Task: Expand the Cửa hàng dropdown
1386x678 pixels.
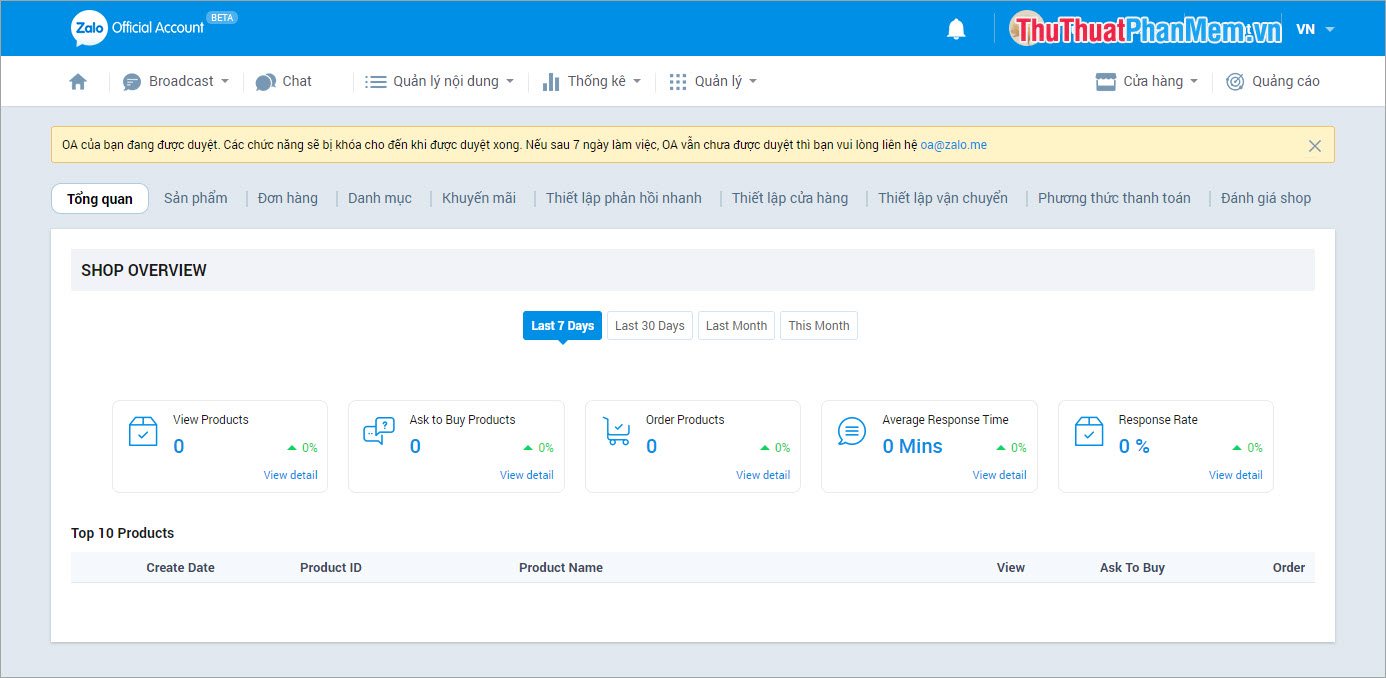Action: tap(1146, 81)
